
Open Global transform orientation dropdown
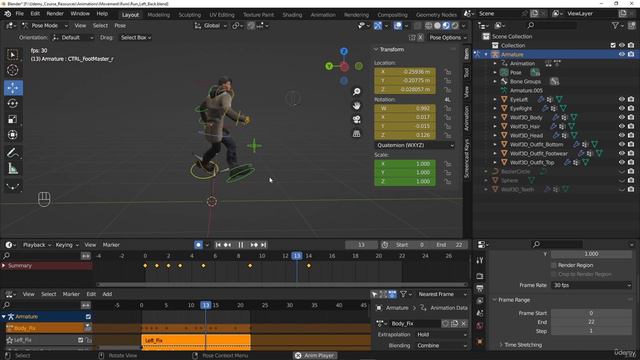click(211, 26)
